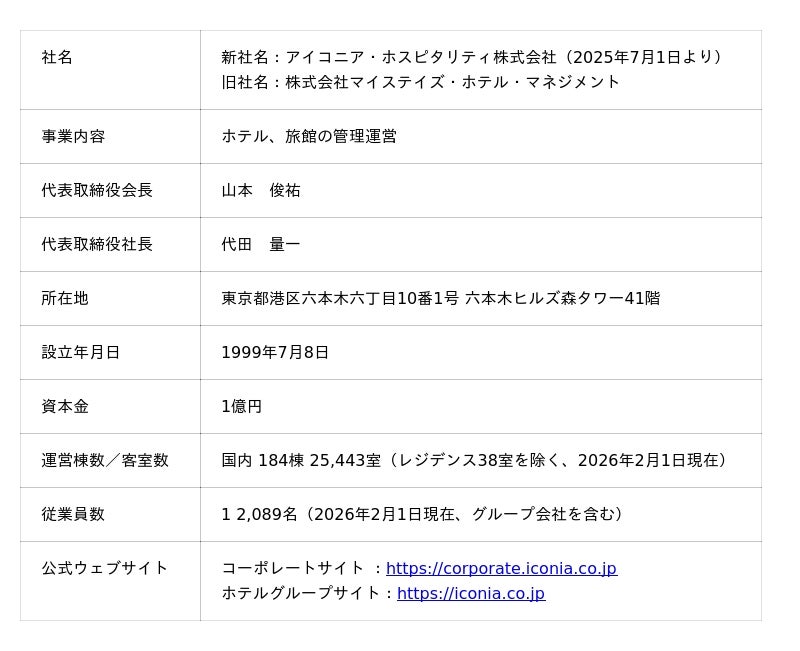Screen dimensions: 800x651
Task: Click the name 山本 俊祐
Action: (261, 191)
